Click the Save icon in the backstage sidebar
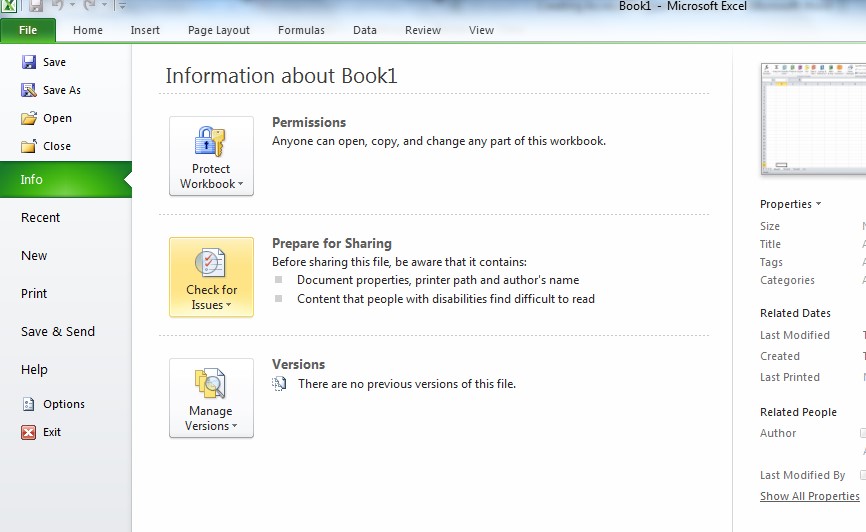Screen dimensions: 866x532 tap(29, 62)
